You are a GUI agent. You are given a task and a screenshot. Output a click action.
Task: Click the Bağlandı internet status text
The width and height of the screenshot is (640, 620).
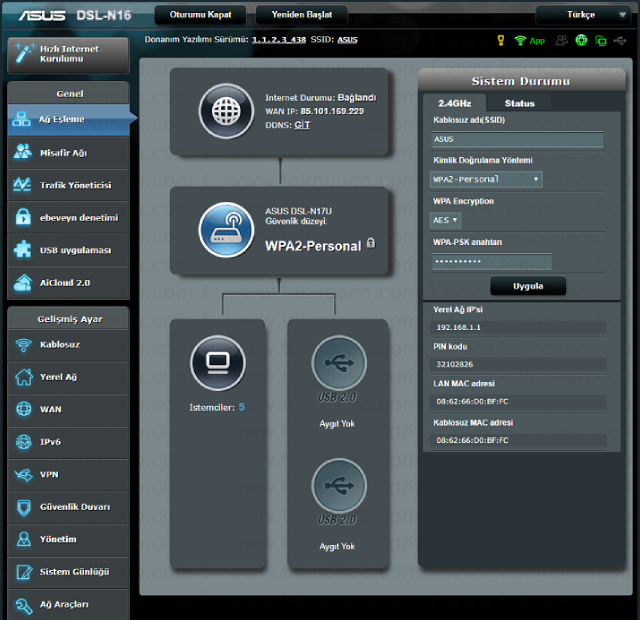(x=357, y=98)
